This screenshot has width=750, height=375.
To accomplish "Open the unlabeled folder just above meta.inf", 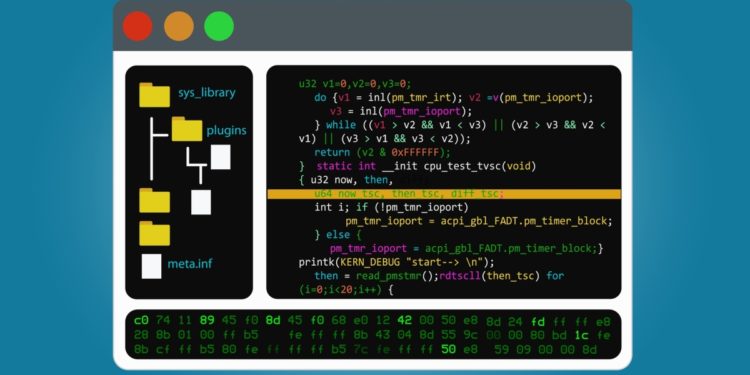I will (154, 233).
